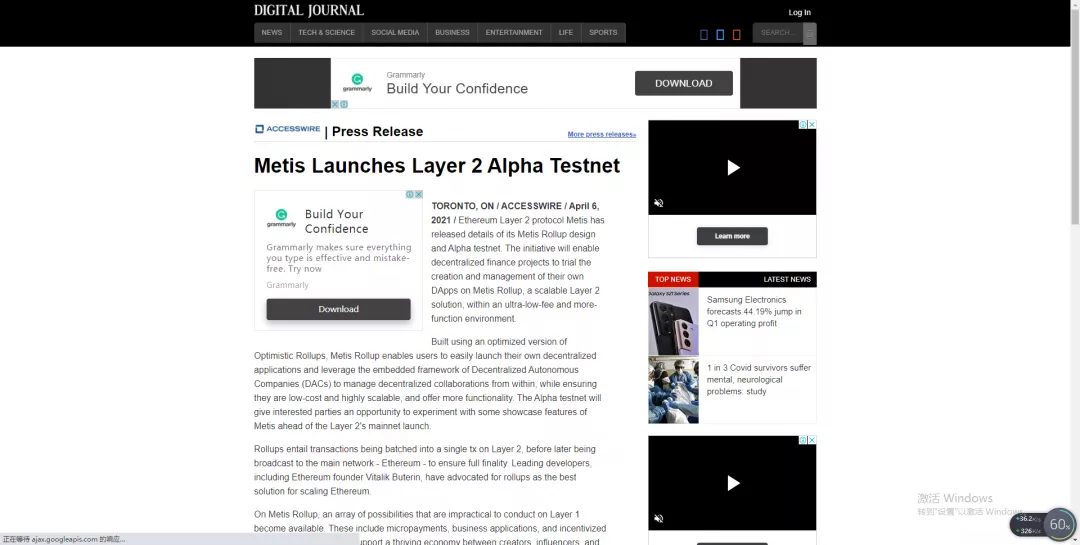The height and width of the screenshot is (545, 1080).
Task: Click ad info icon on in-article Grammarly ad
Action: pos(410,194)
